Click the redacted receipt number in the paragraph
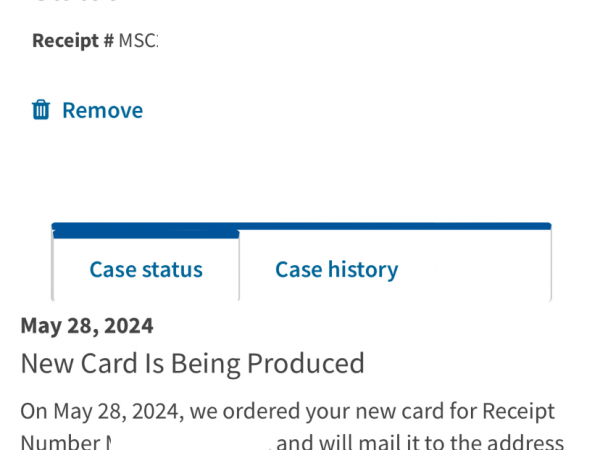 pos(190,442)
